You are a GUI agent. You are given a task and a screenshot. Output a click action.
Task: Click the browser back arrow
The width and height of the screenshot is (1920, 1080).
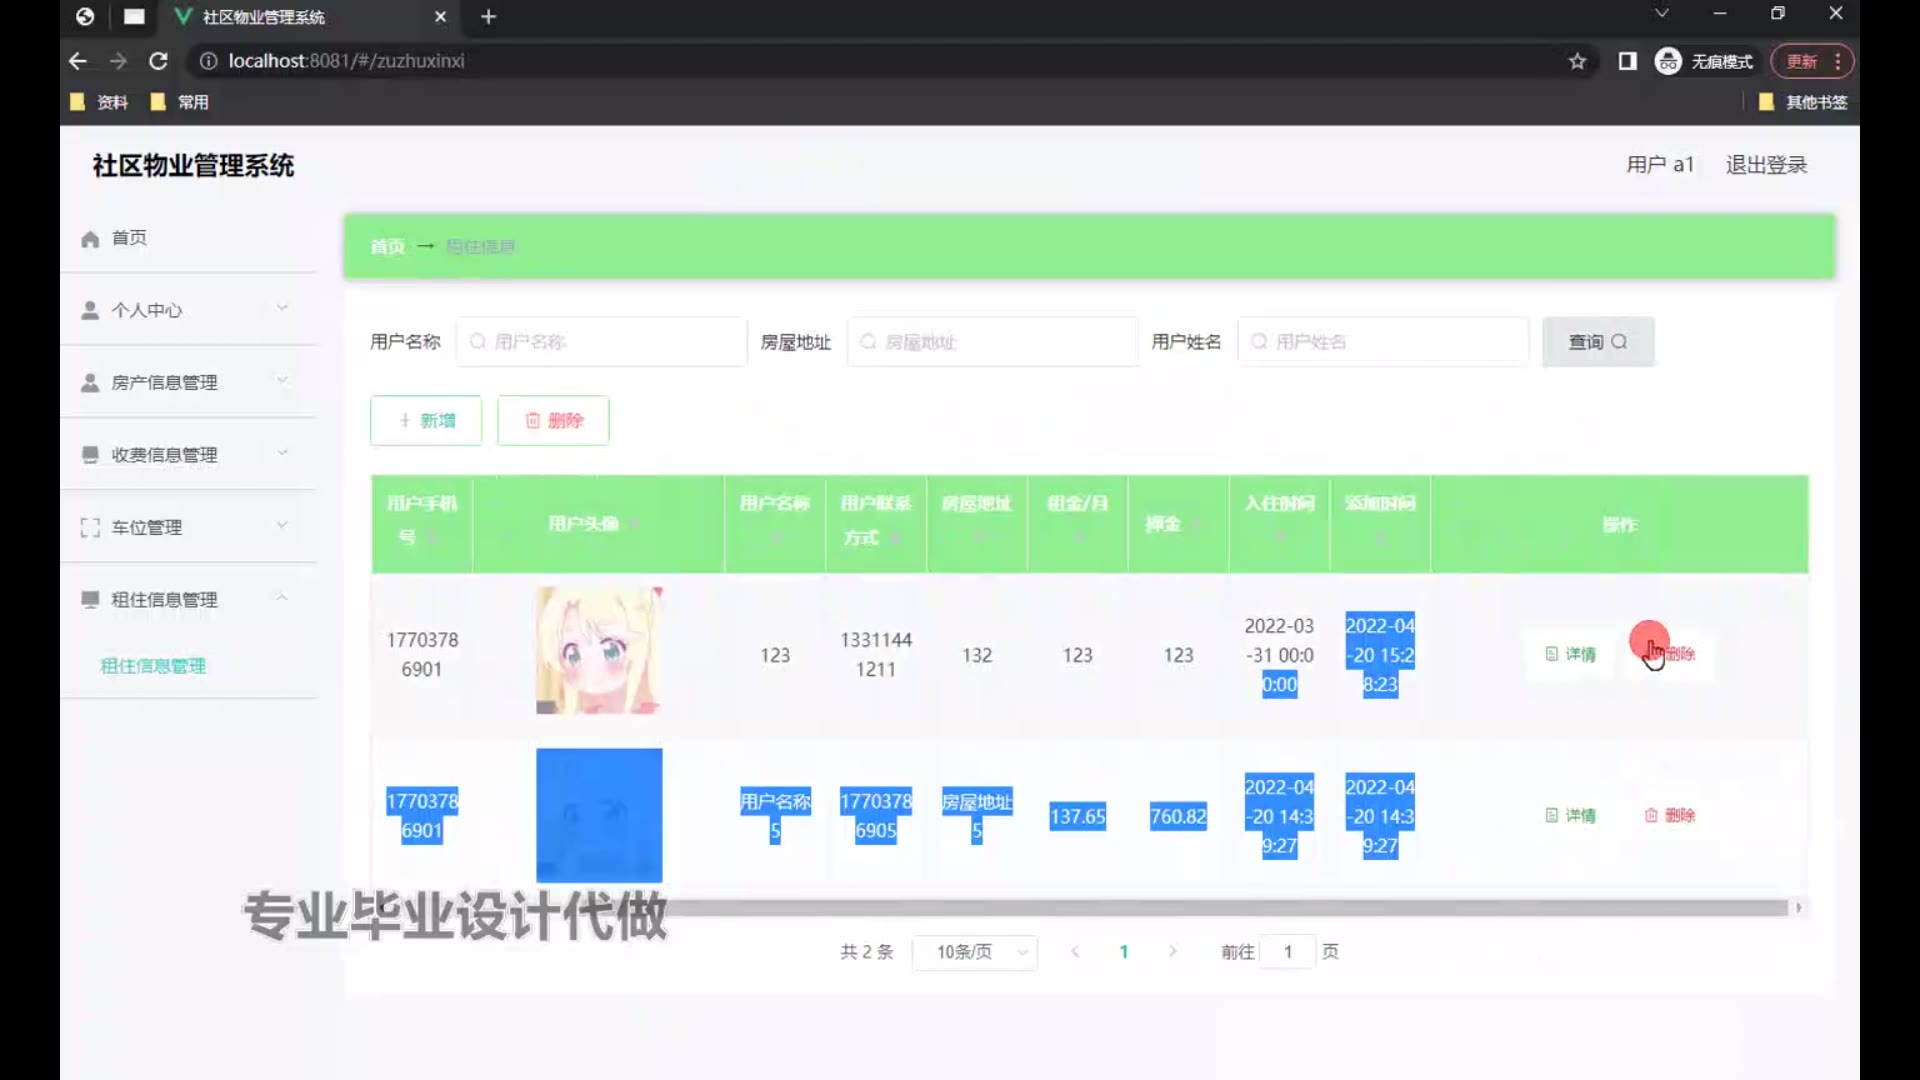tap(78, 61)
